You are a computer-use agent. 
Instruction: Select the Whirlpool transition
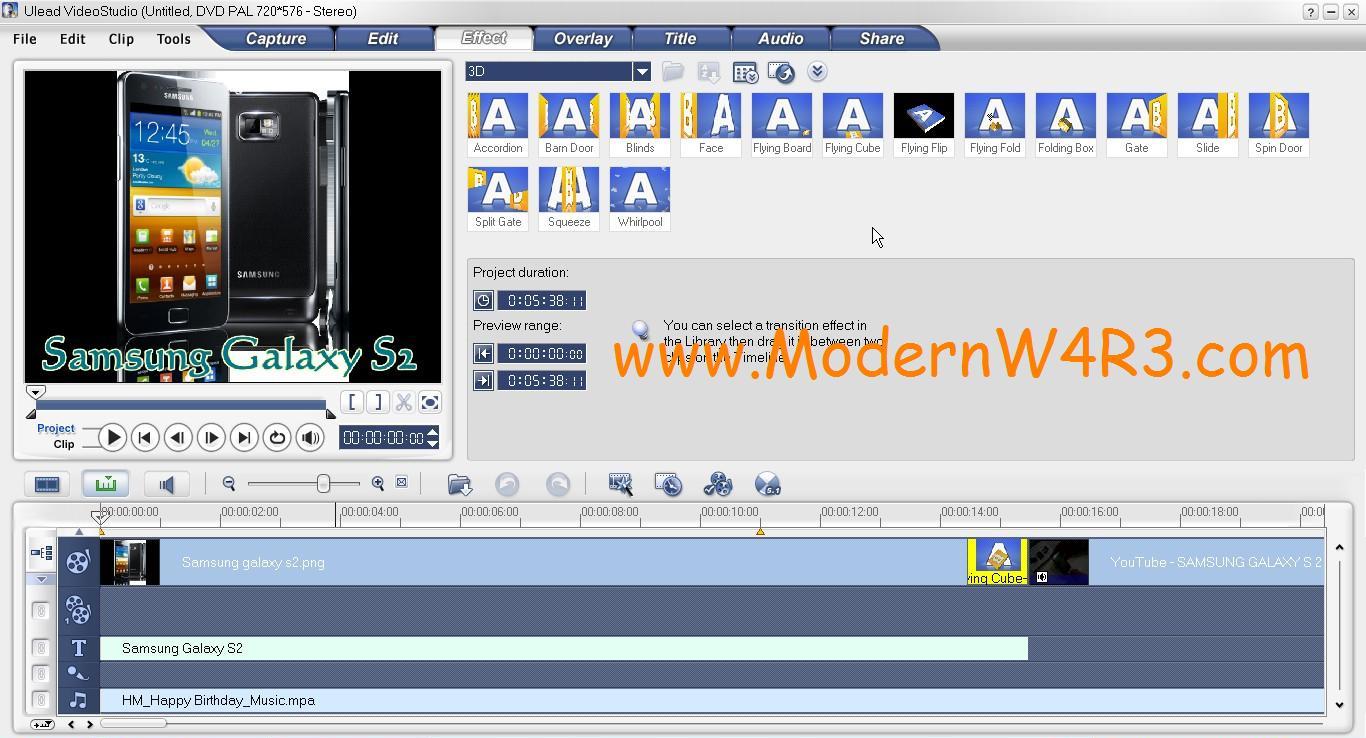pyautogui.click(x=640, y=198)
